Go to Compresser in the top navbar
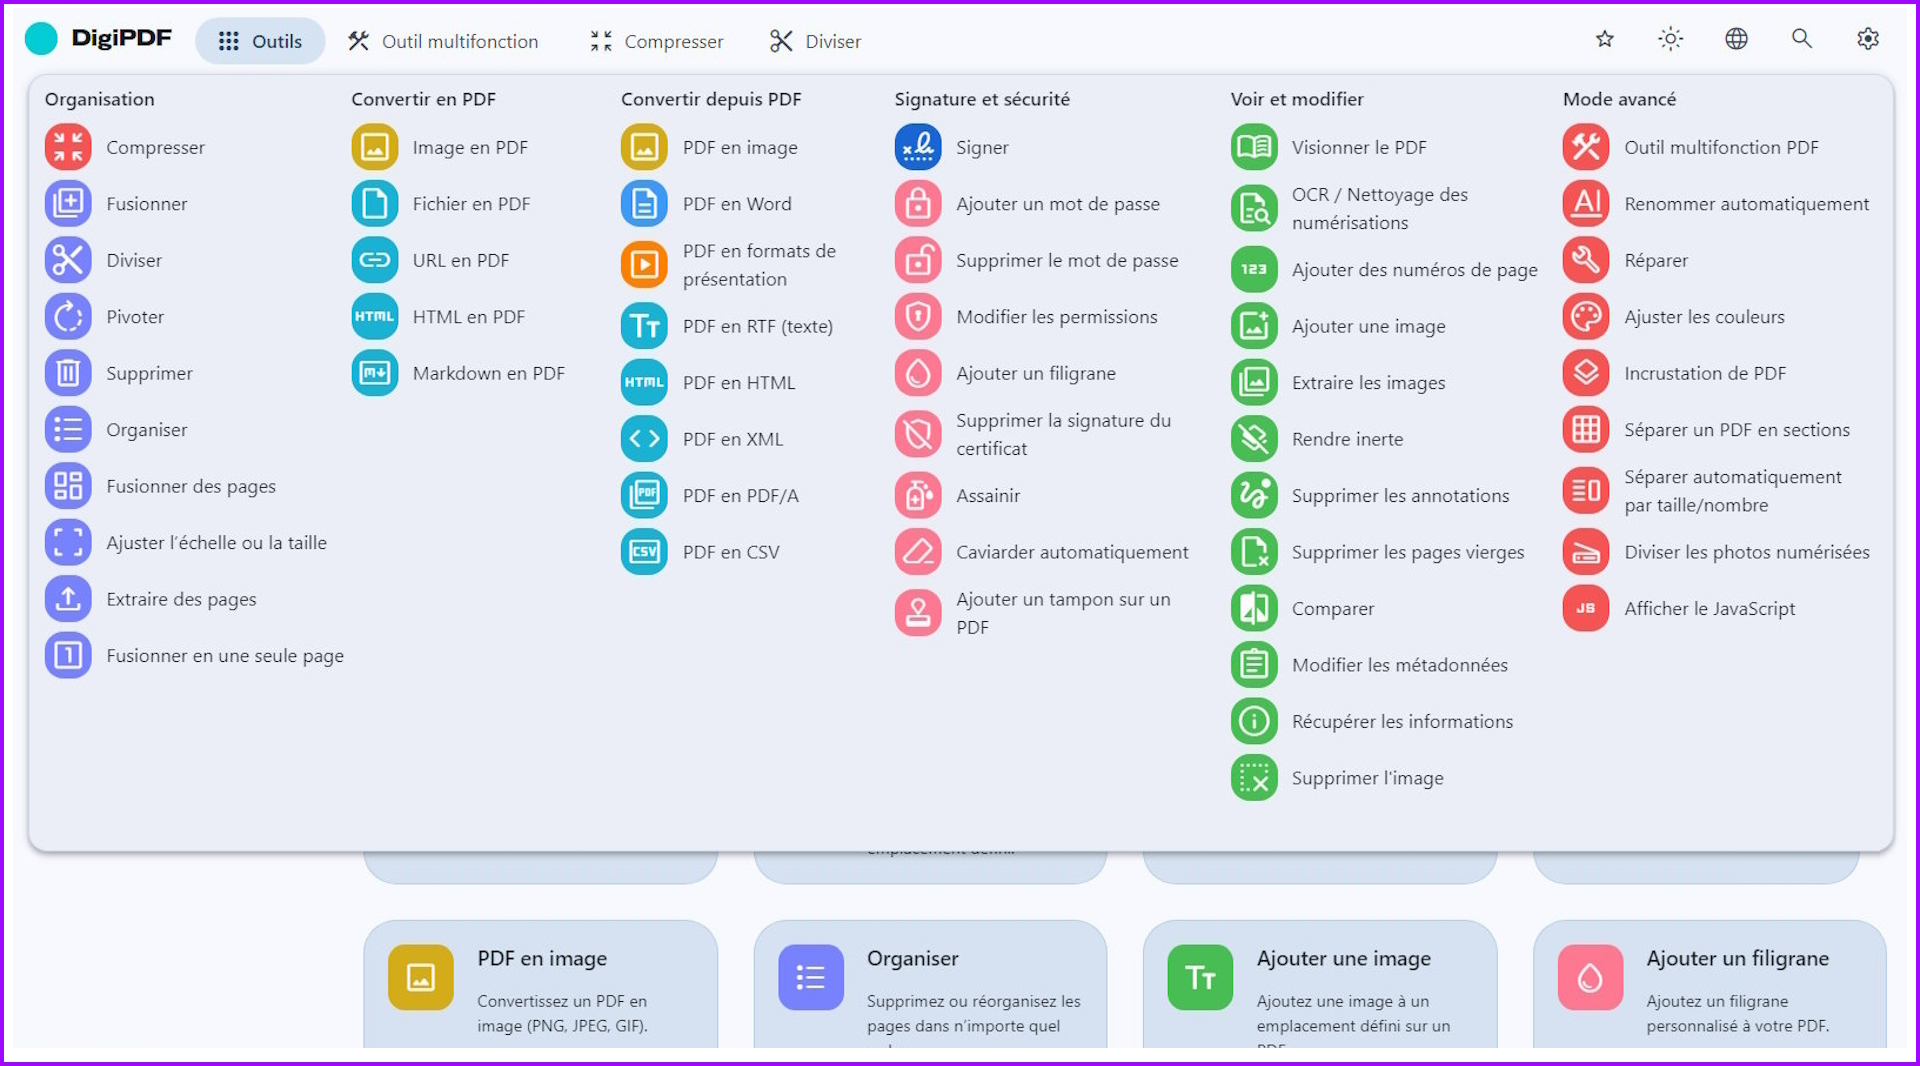The image size is (1920, 1066). click(x=657, y=41)
